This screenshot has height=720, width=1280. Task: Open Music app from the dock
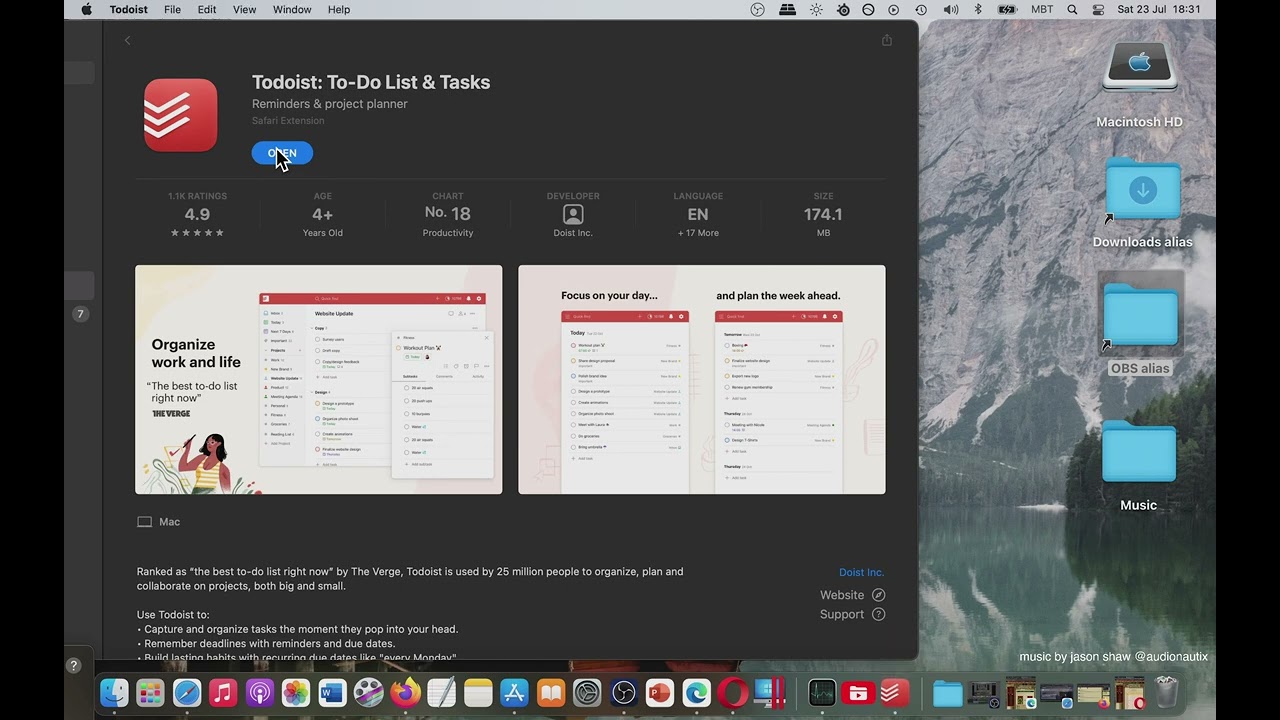click(x=223, y=692)
